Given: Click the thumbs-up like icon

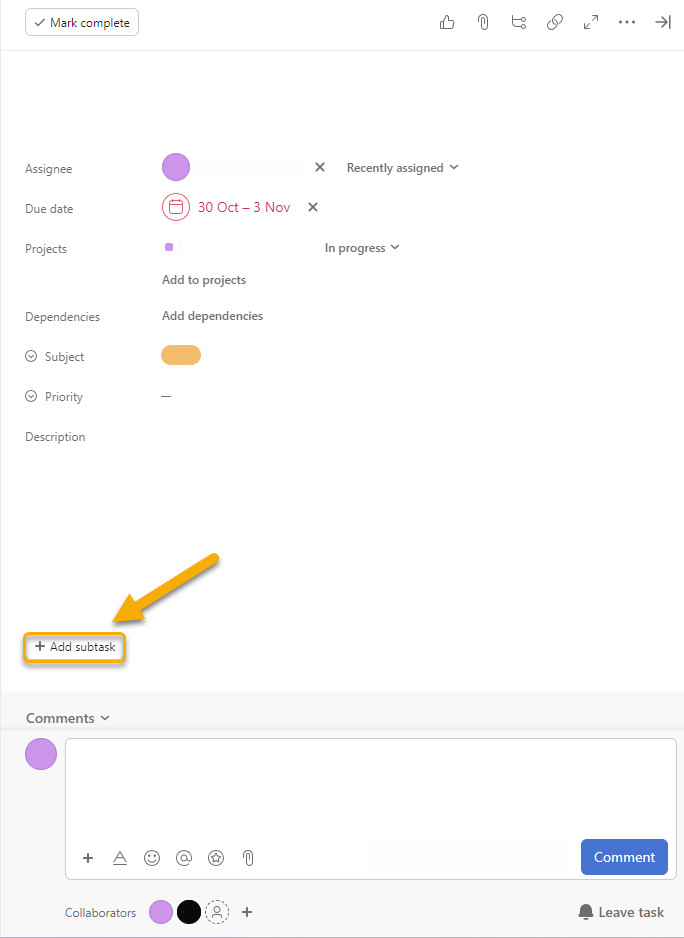Looking at the screenshot, I should pos(447,22).
